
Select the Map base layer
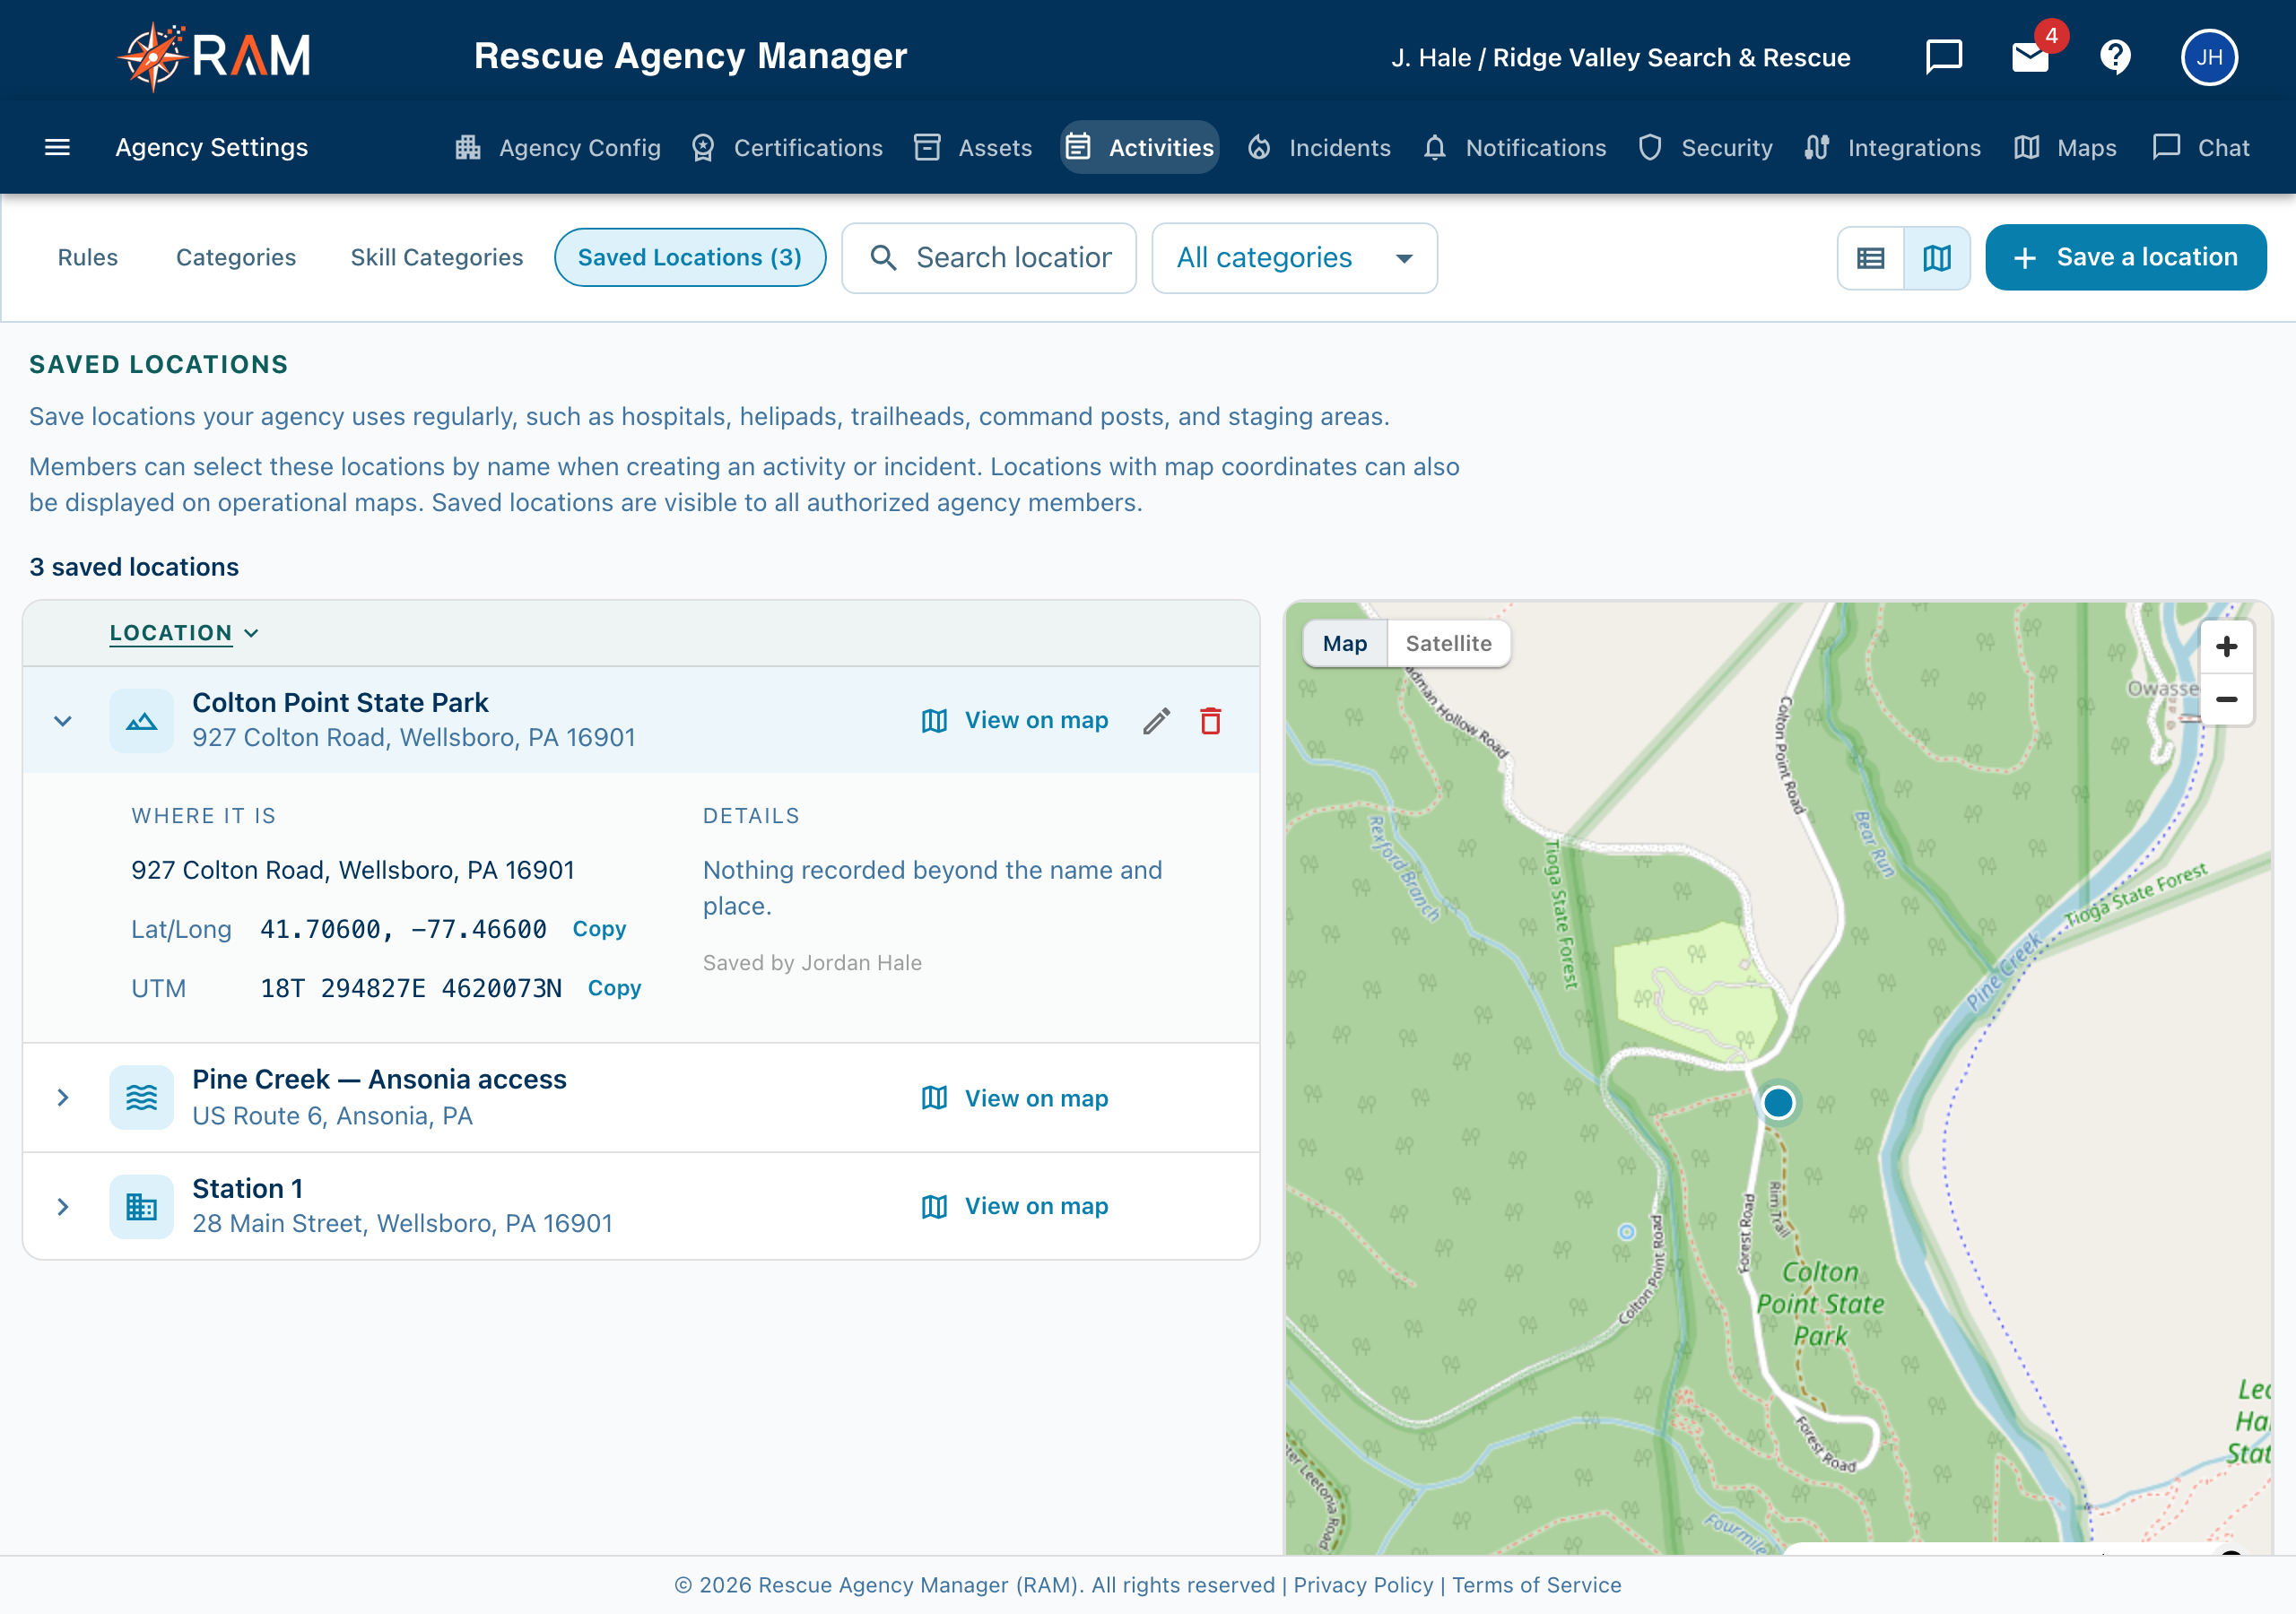[1344, 643]
